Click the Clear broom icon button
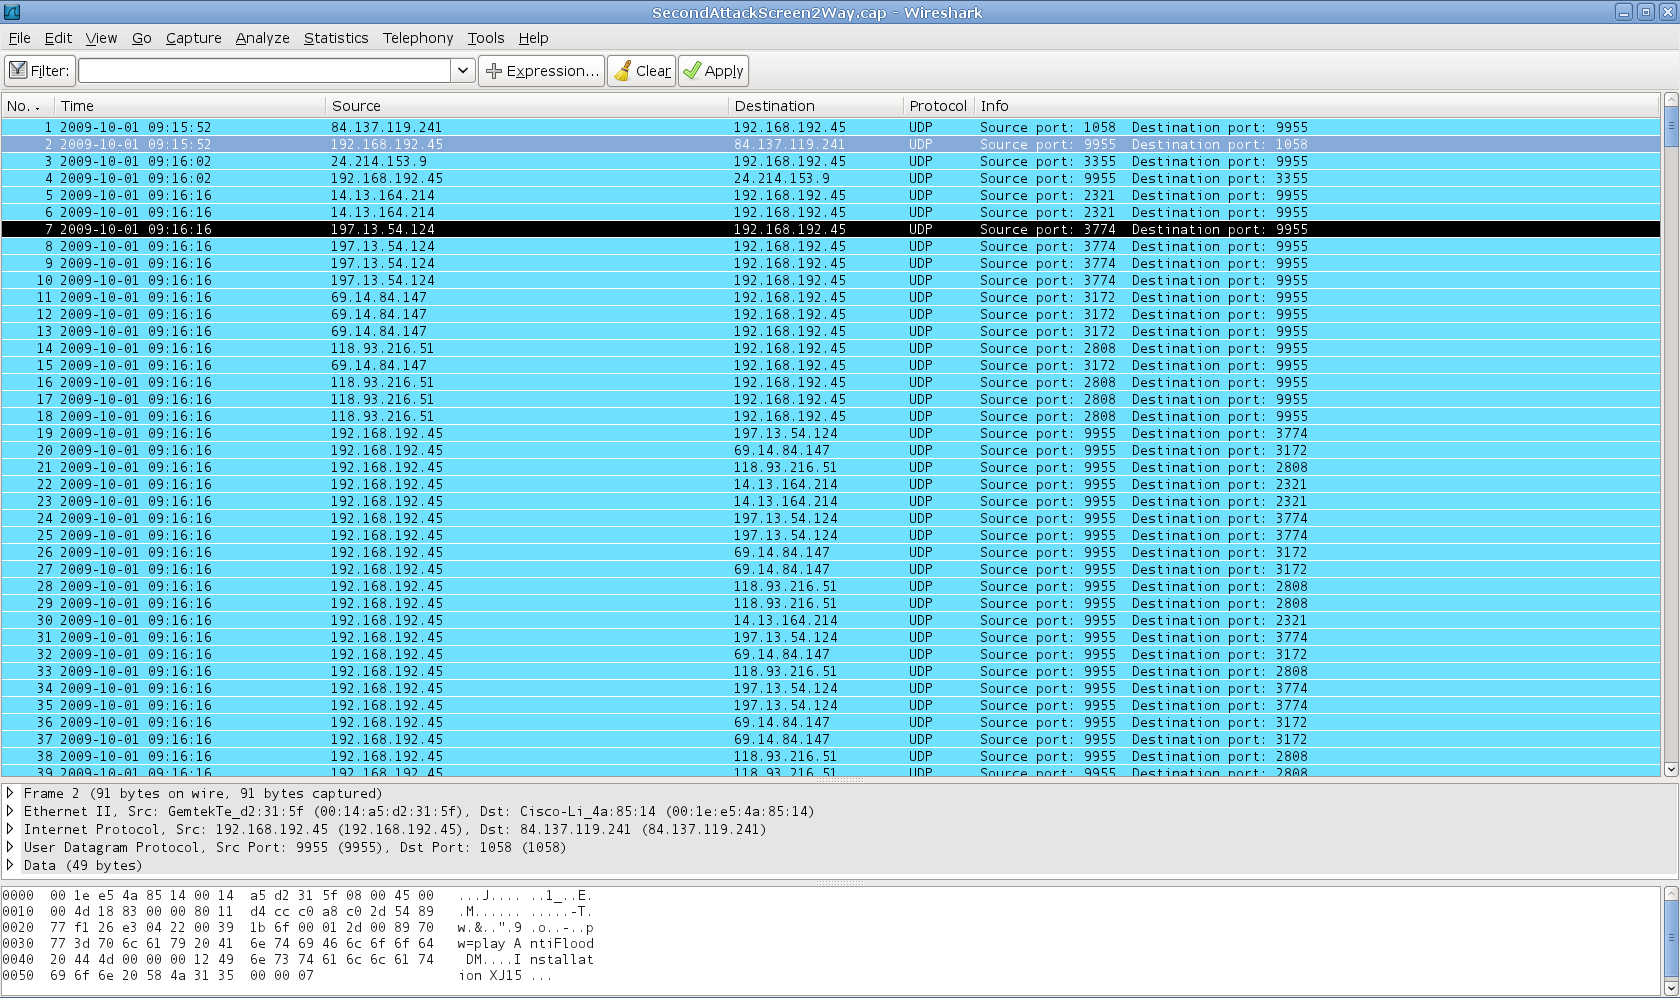The height and width of the screenshot is (998, 1680). click(x=641, y=71)
